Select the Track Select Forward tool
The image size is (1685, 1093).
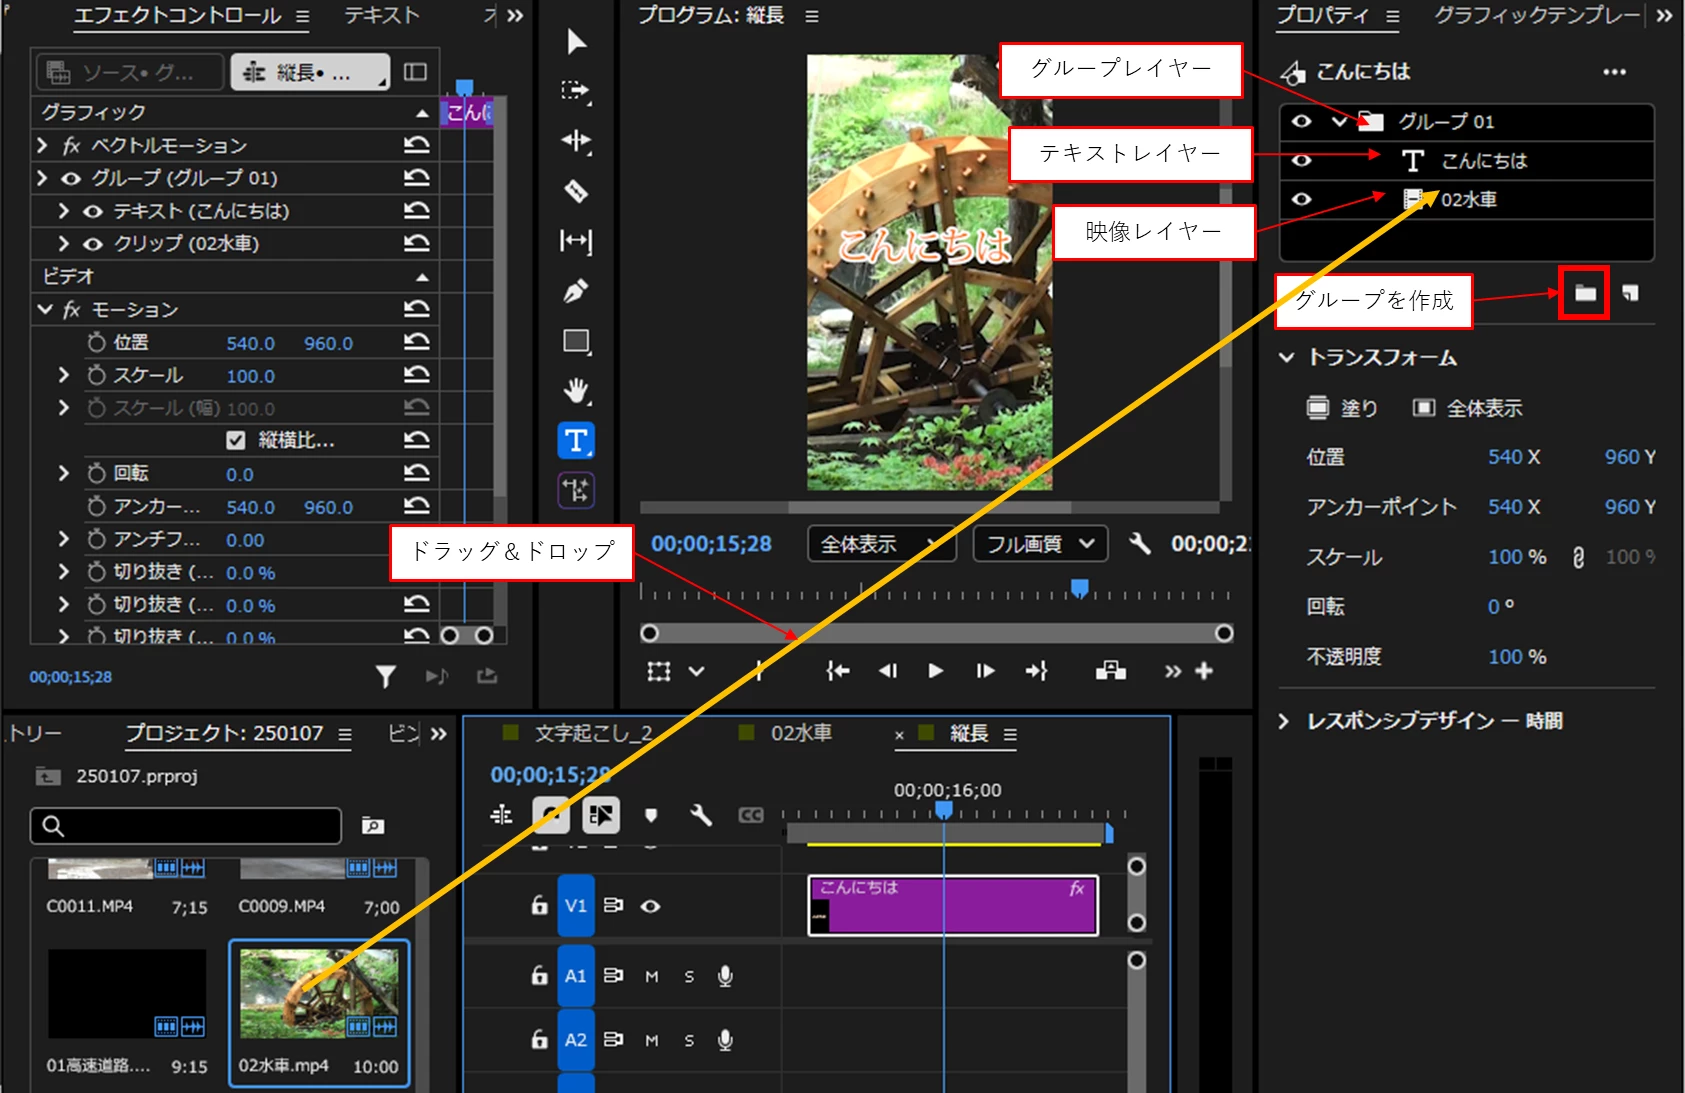[576, 91]
